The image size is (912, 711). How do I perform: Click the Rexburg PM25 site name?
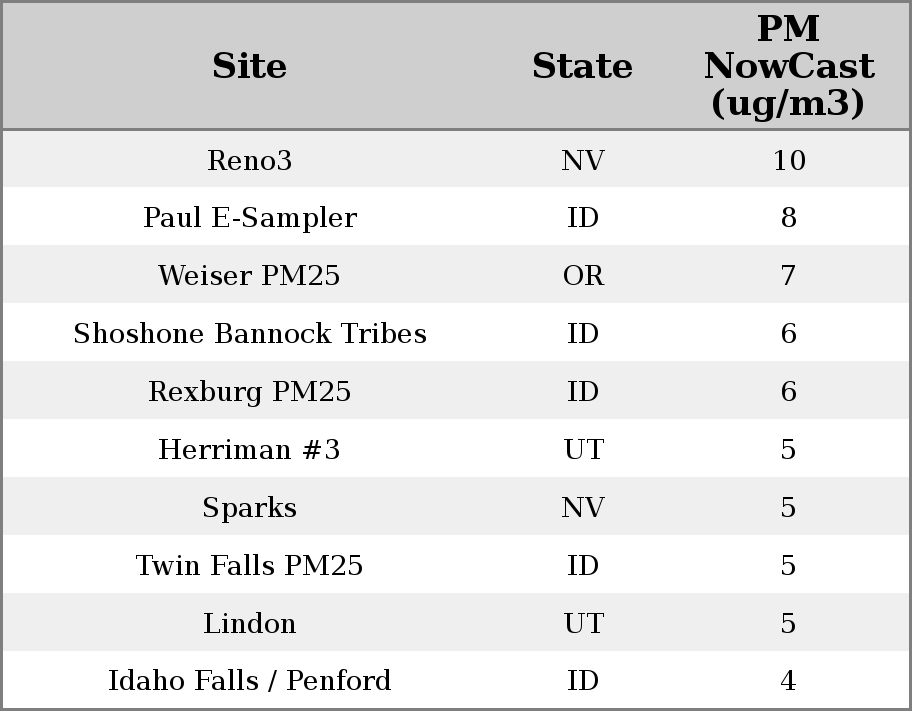coord(249,392)
